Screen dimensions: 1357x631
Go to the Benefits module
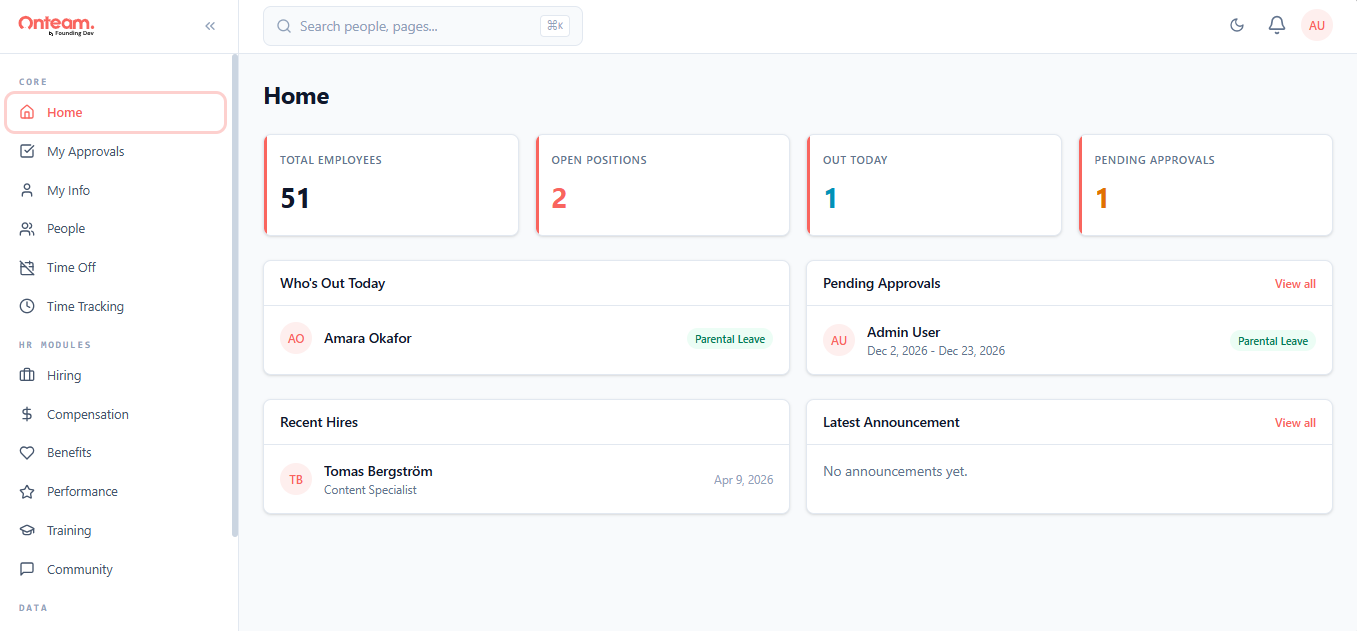pyautogui.click(x=116, y=453)
